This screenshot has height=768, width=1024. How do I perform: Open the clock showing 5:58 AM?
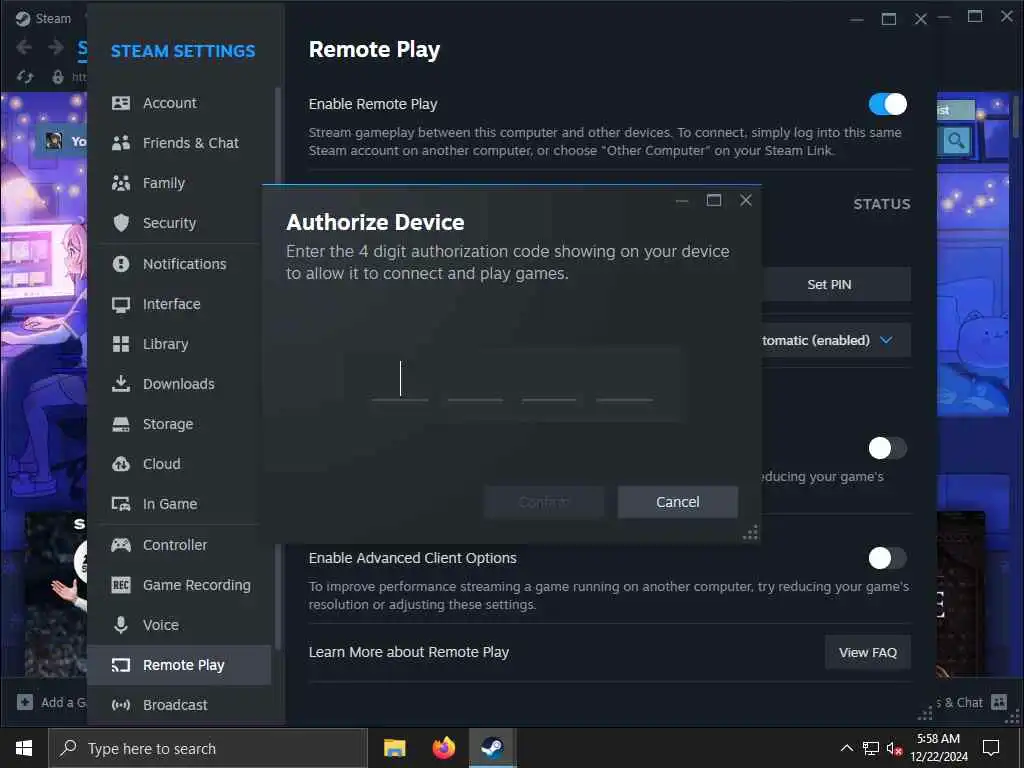click(x=938, y=748)
